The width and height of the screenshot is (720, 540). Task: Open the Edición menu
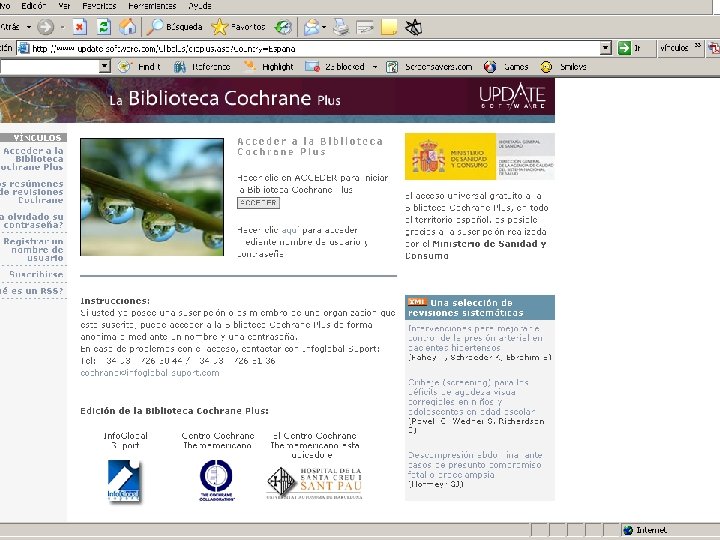pyautogui.click(x=34, y=6)
